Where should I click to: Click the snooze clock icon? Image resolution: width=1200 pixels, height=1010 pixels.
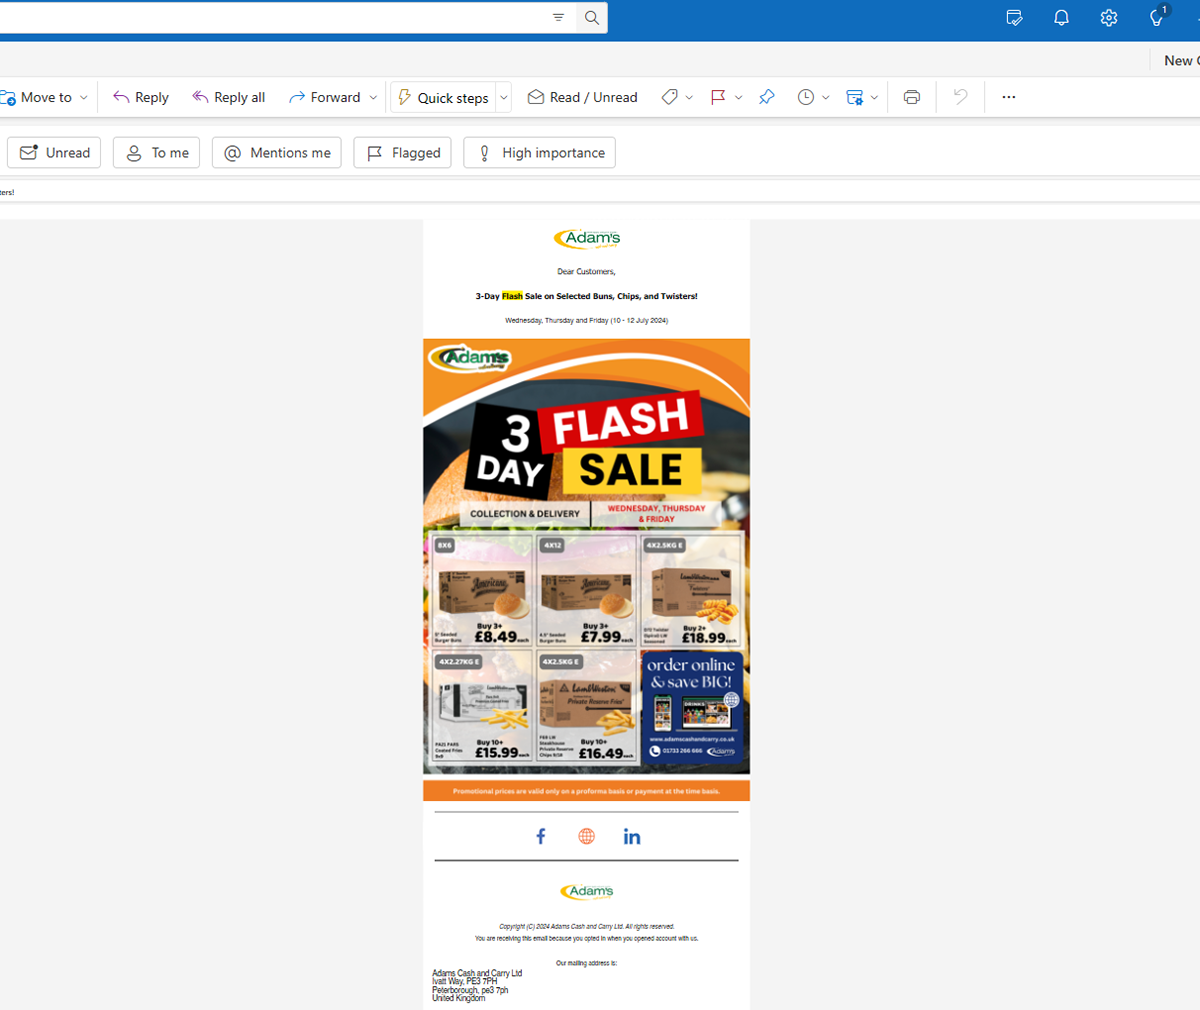(805, 97)
